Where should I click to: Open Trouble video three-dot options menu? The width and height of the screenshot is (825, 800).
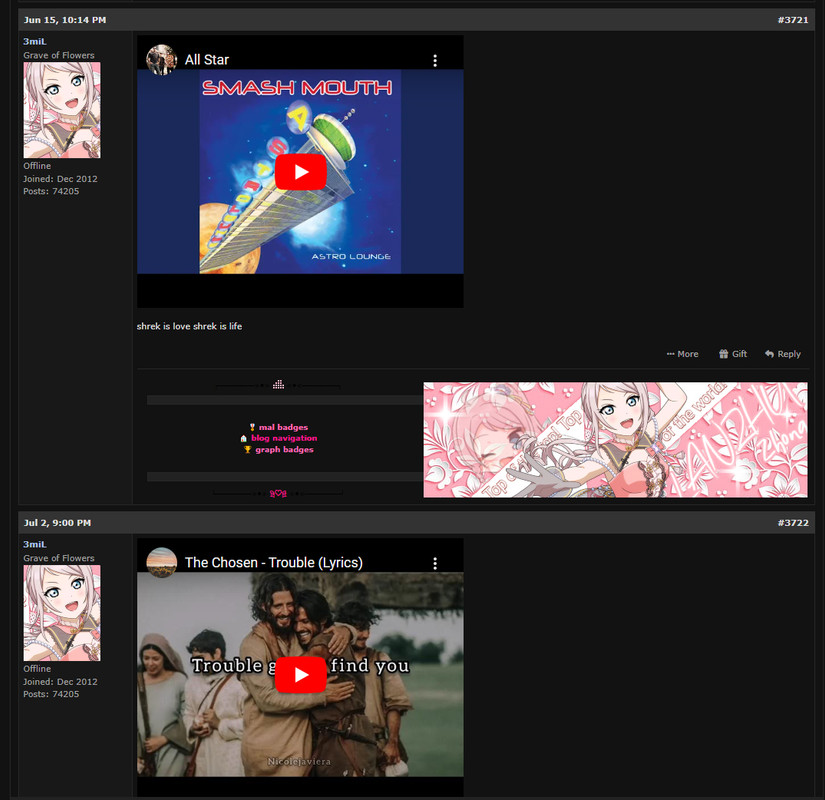pos(435,564)
